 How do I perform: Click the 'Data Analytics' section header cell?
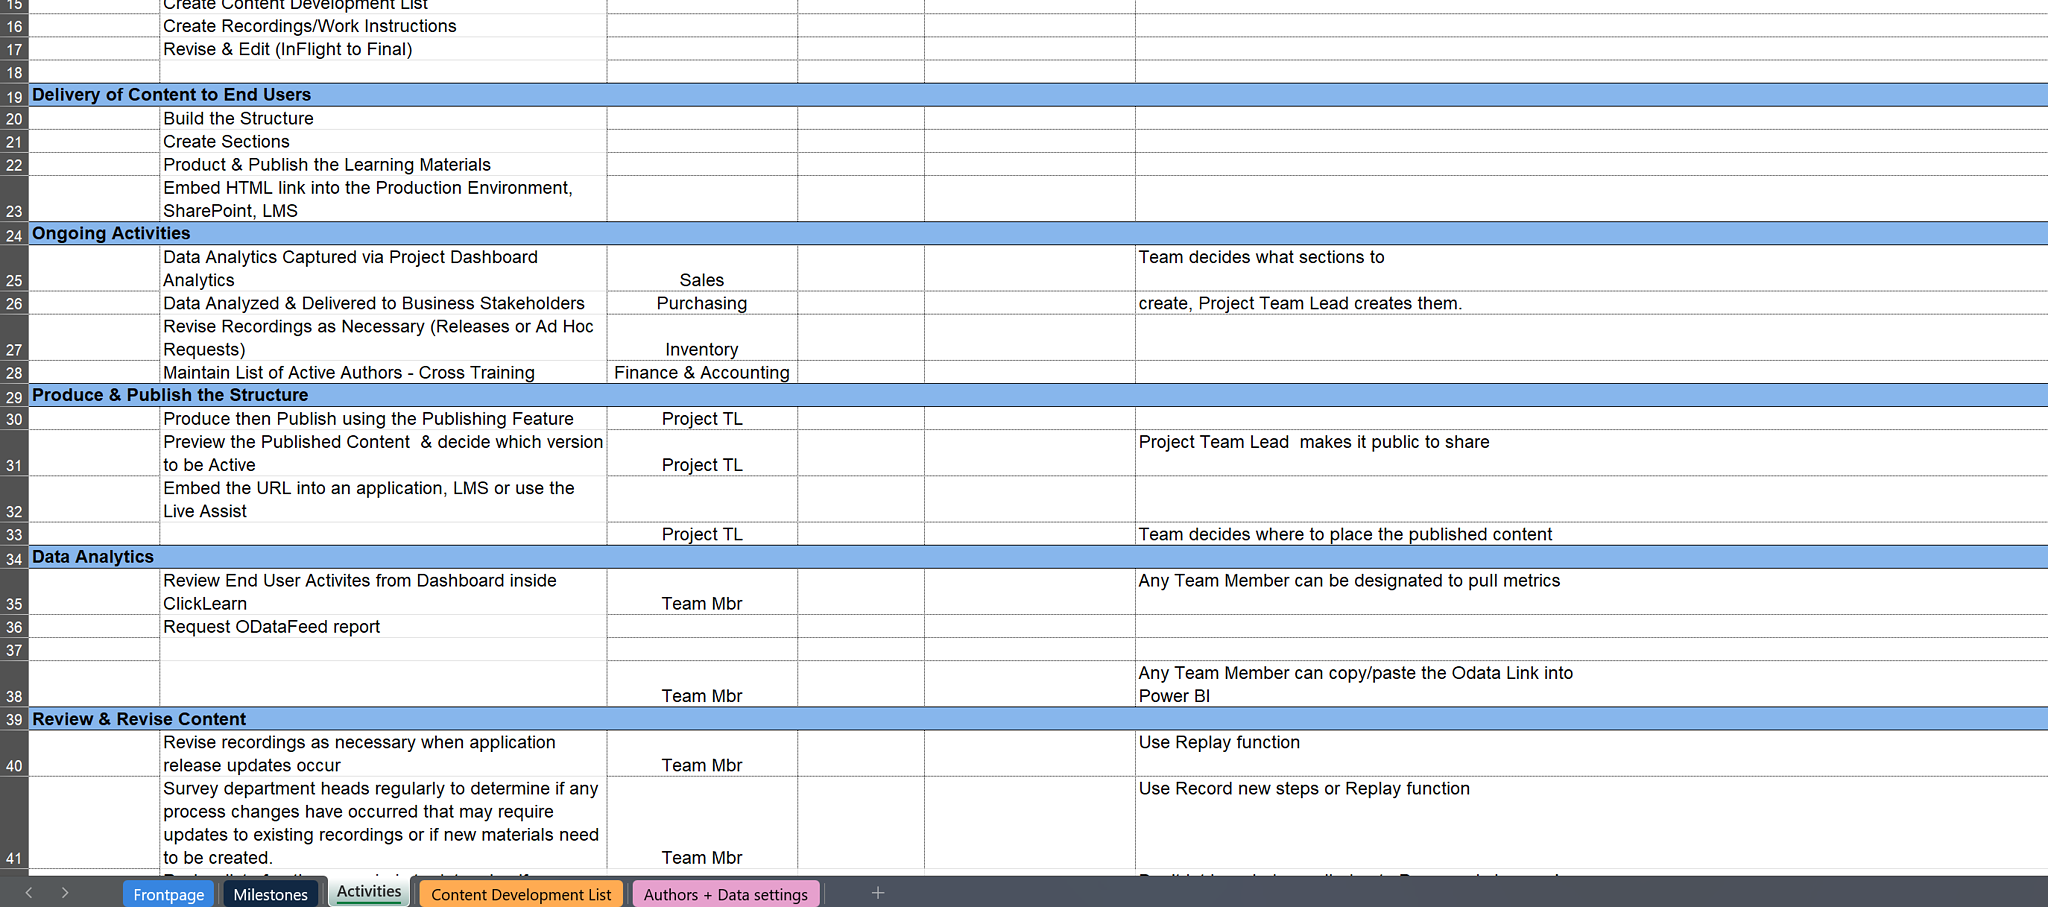click(x=92, y=557)
